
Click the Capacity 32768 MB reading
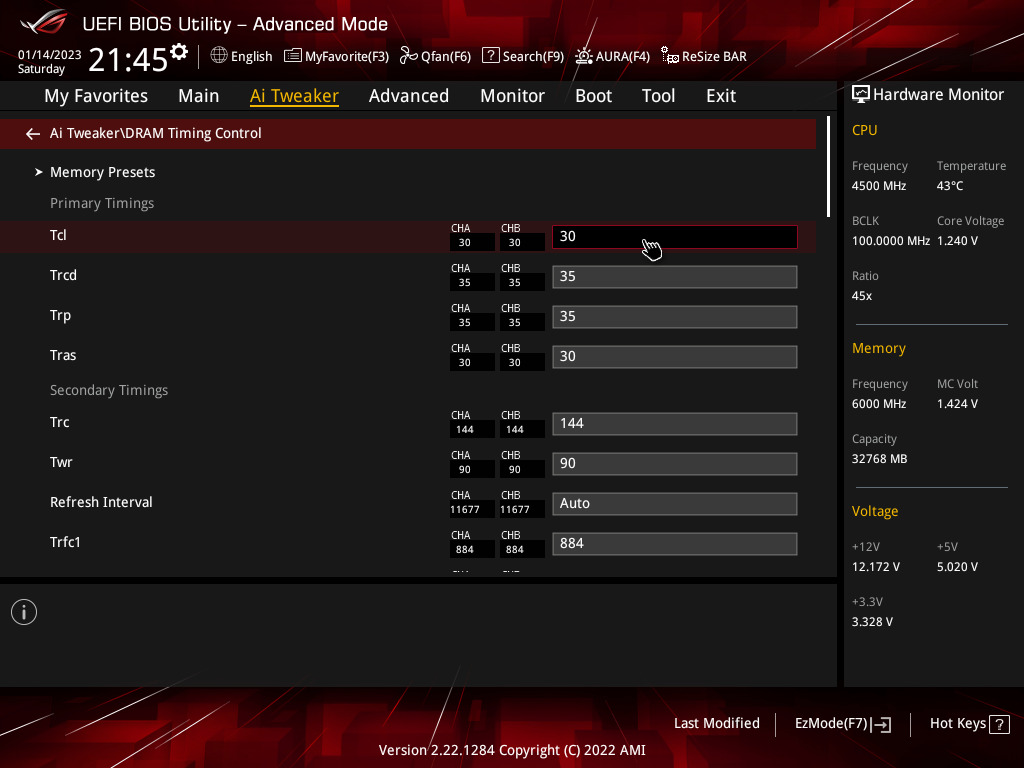pos(880,459)
